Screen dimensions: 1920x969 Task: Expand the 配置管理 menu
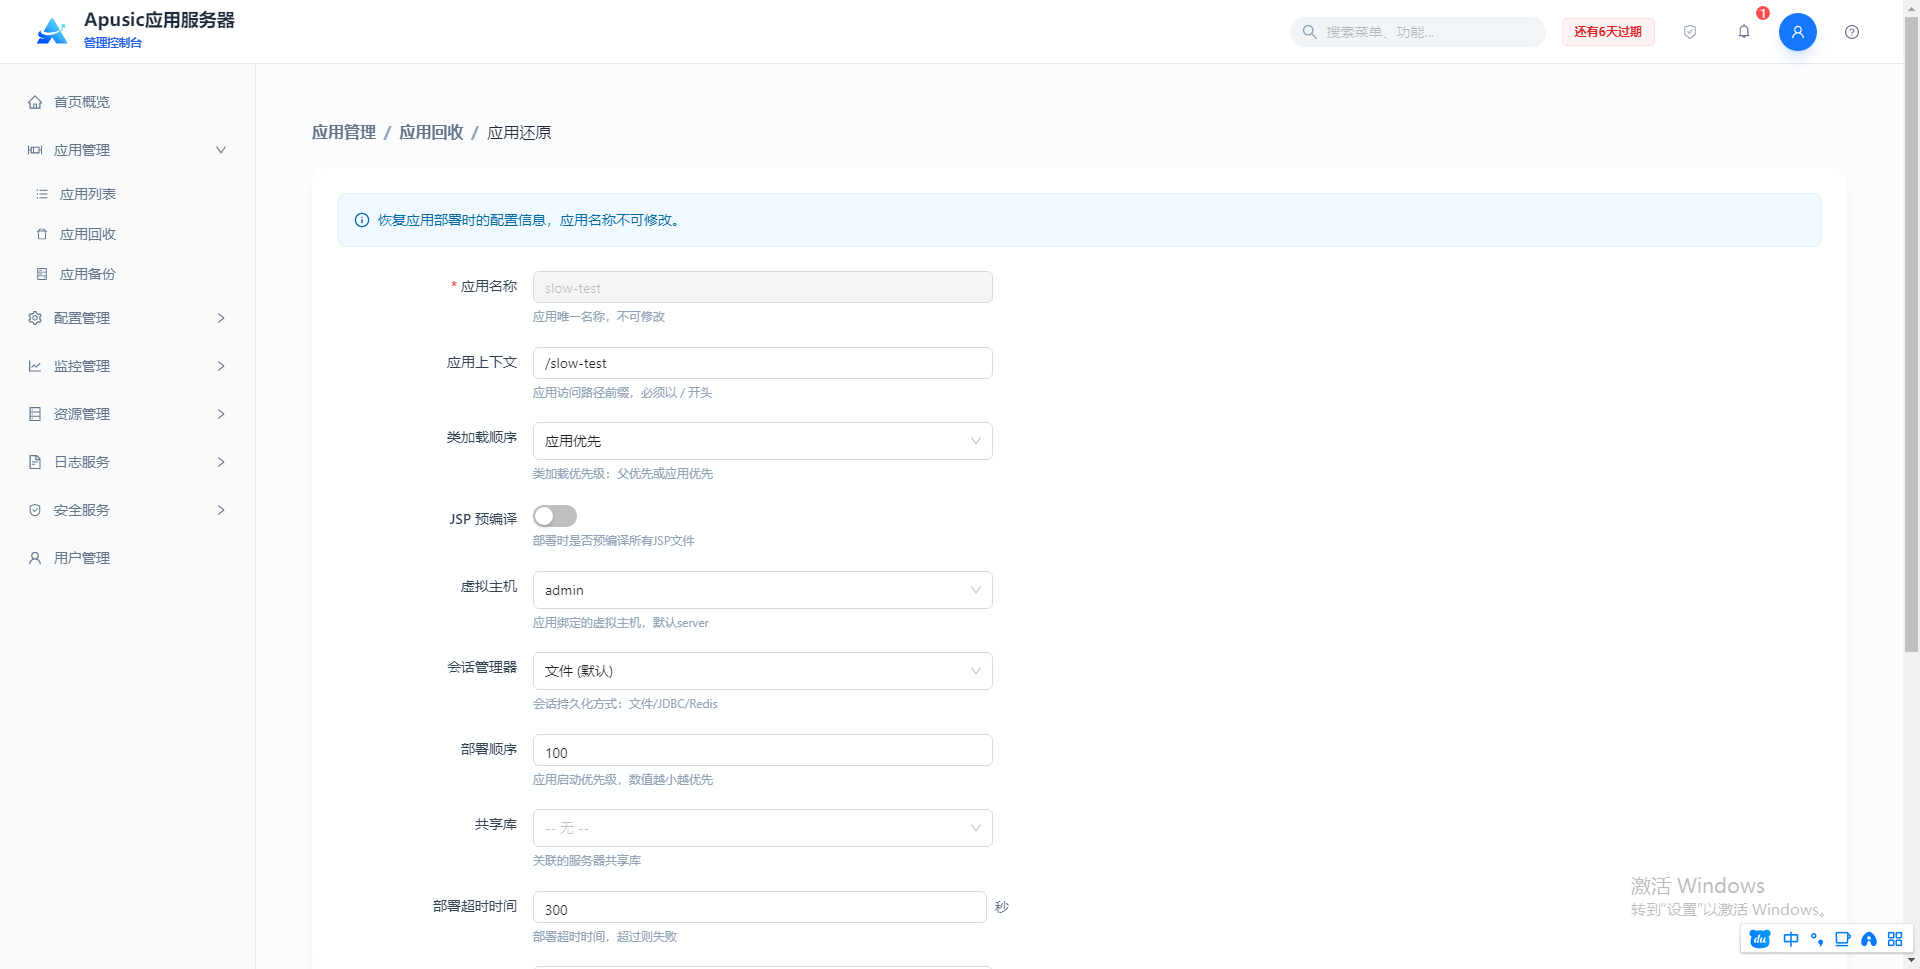[127, 318]
